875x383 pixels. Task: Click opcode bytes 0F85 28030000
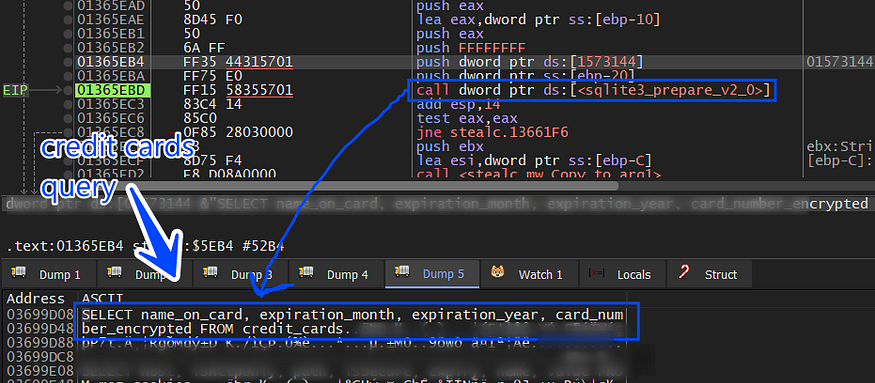[238, 132]
